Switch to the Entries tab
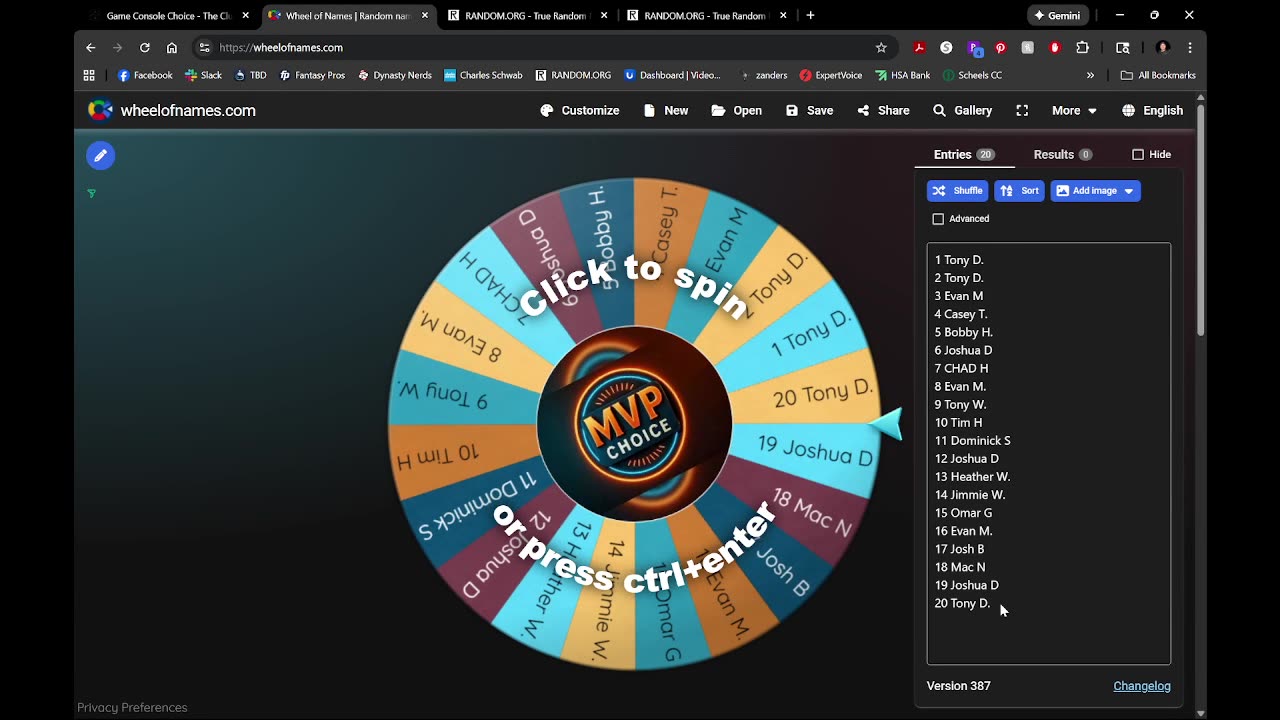 pyautogui.click(x=964, y=154)
